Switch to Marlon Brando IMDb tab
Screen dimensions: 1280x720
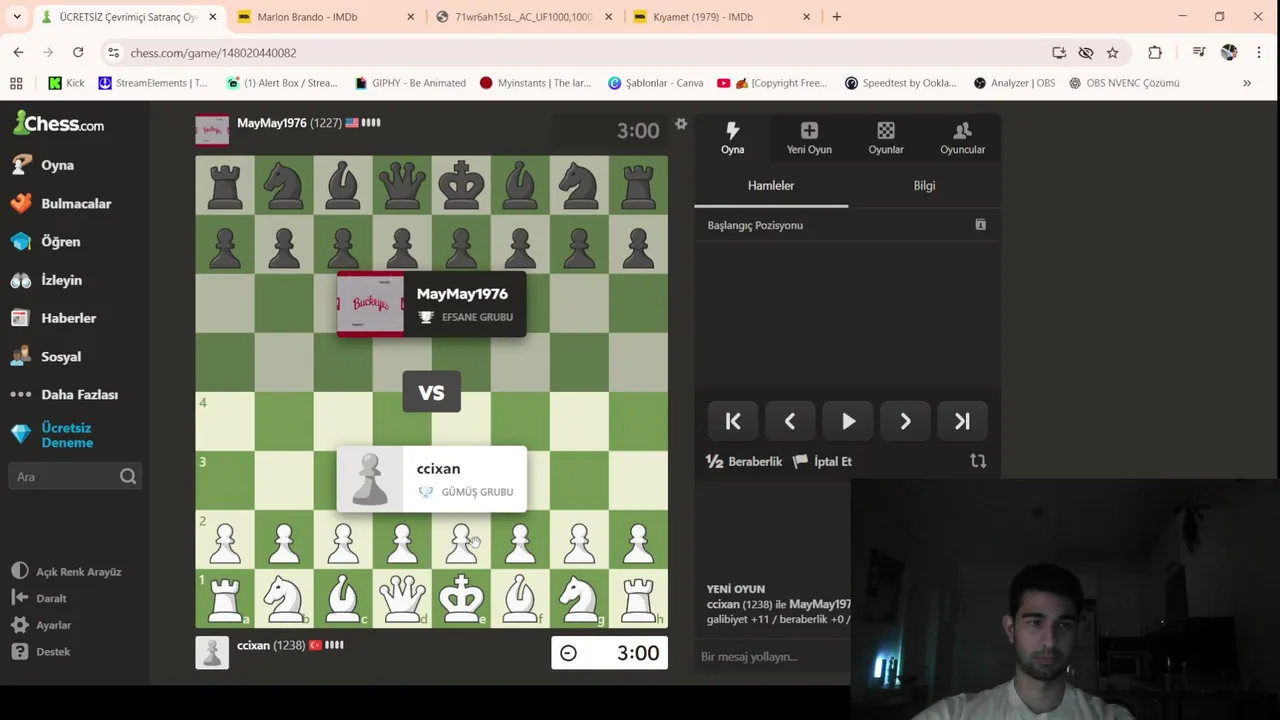327,17
